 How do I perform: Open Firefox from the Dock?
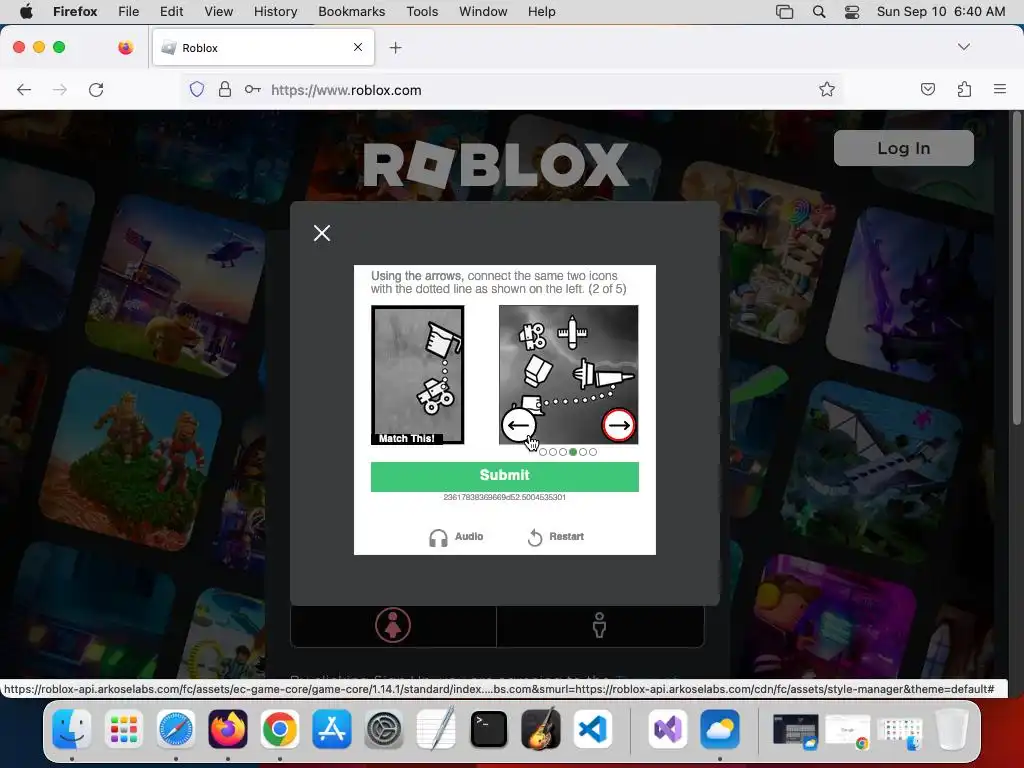tap(228, 729)
